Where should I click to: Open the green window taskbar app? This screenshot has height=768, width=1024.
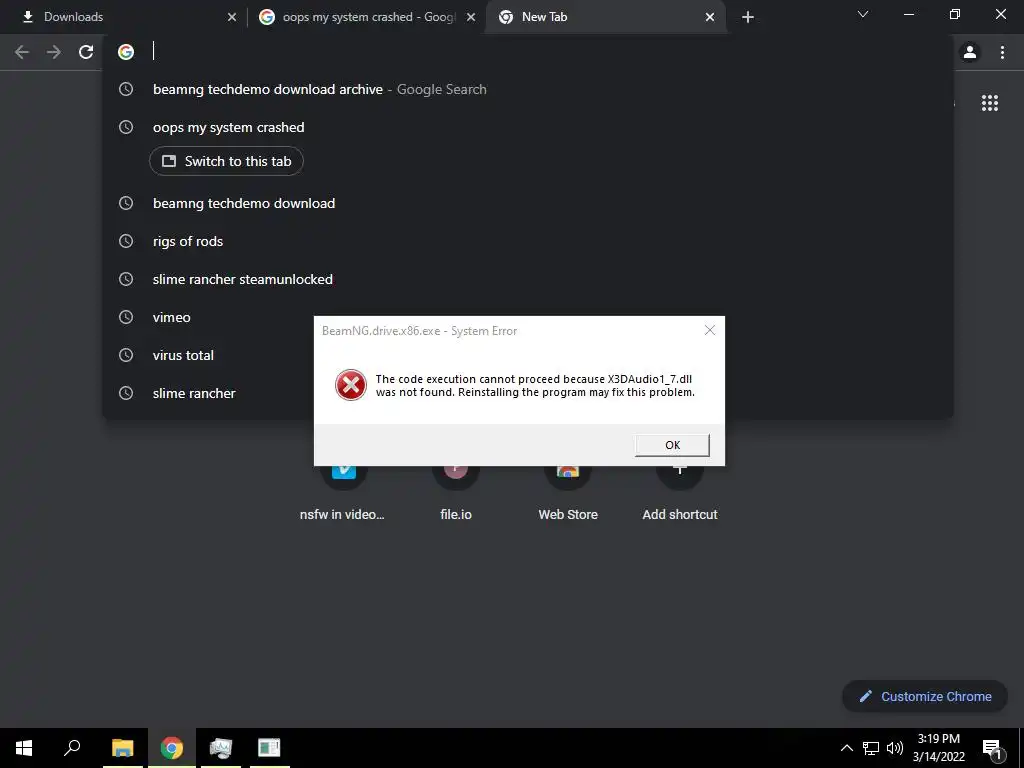pyautogui.click(x=269, y=748)
